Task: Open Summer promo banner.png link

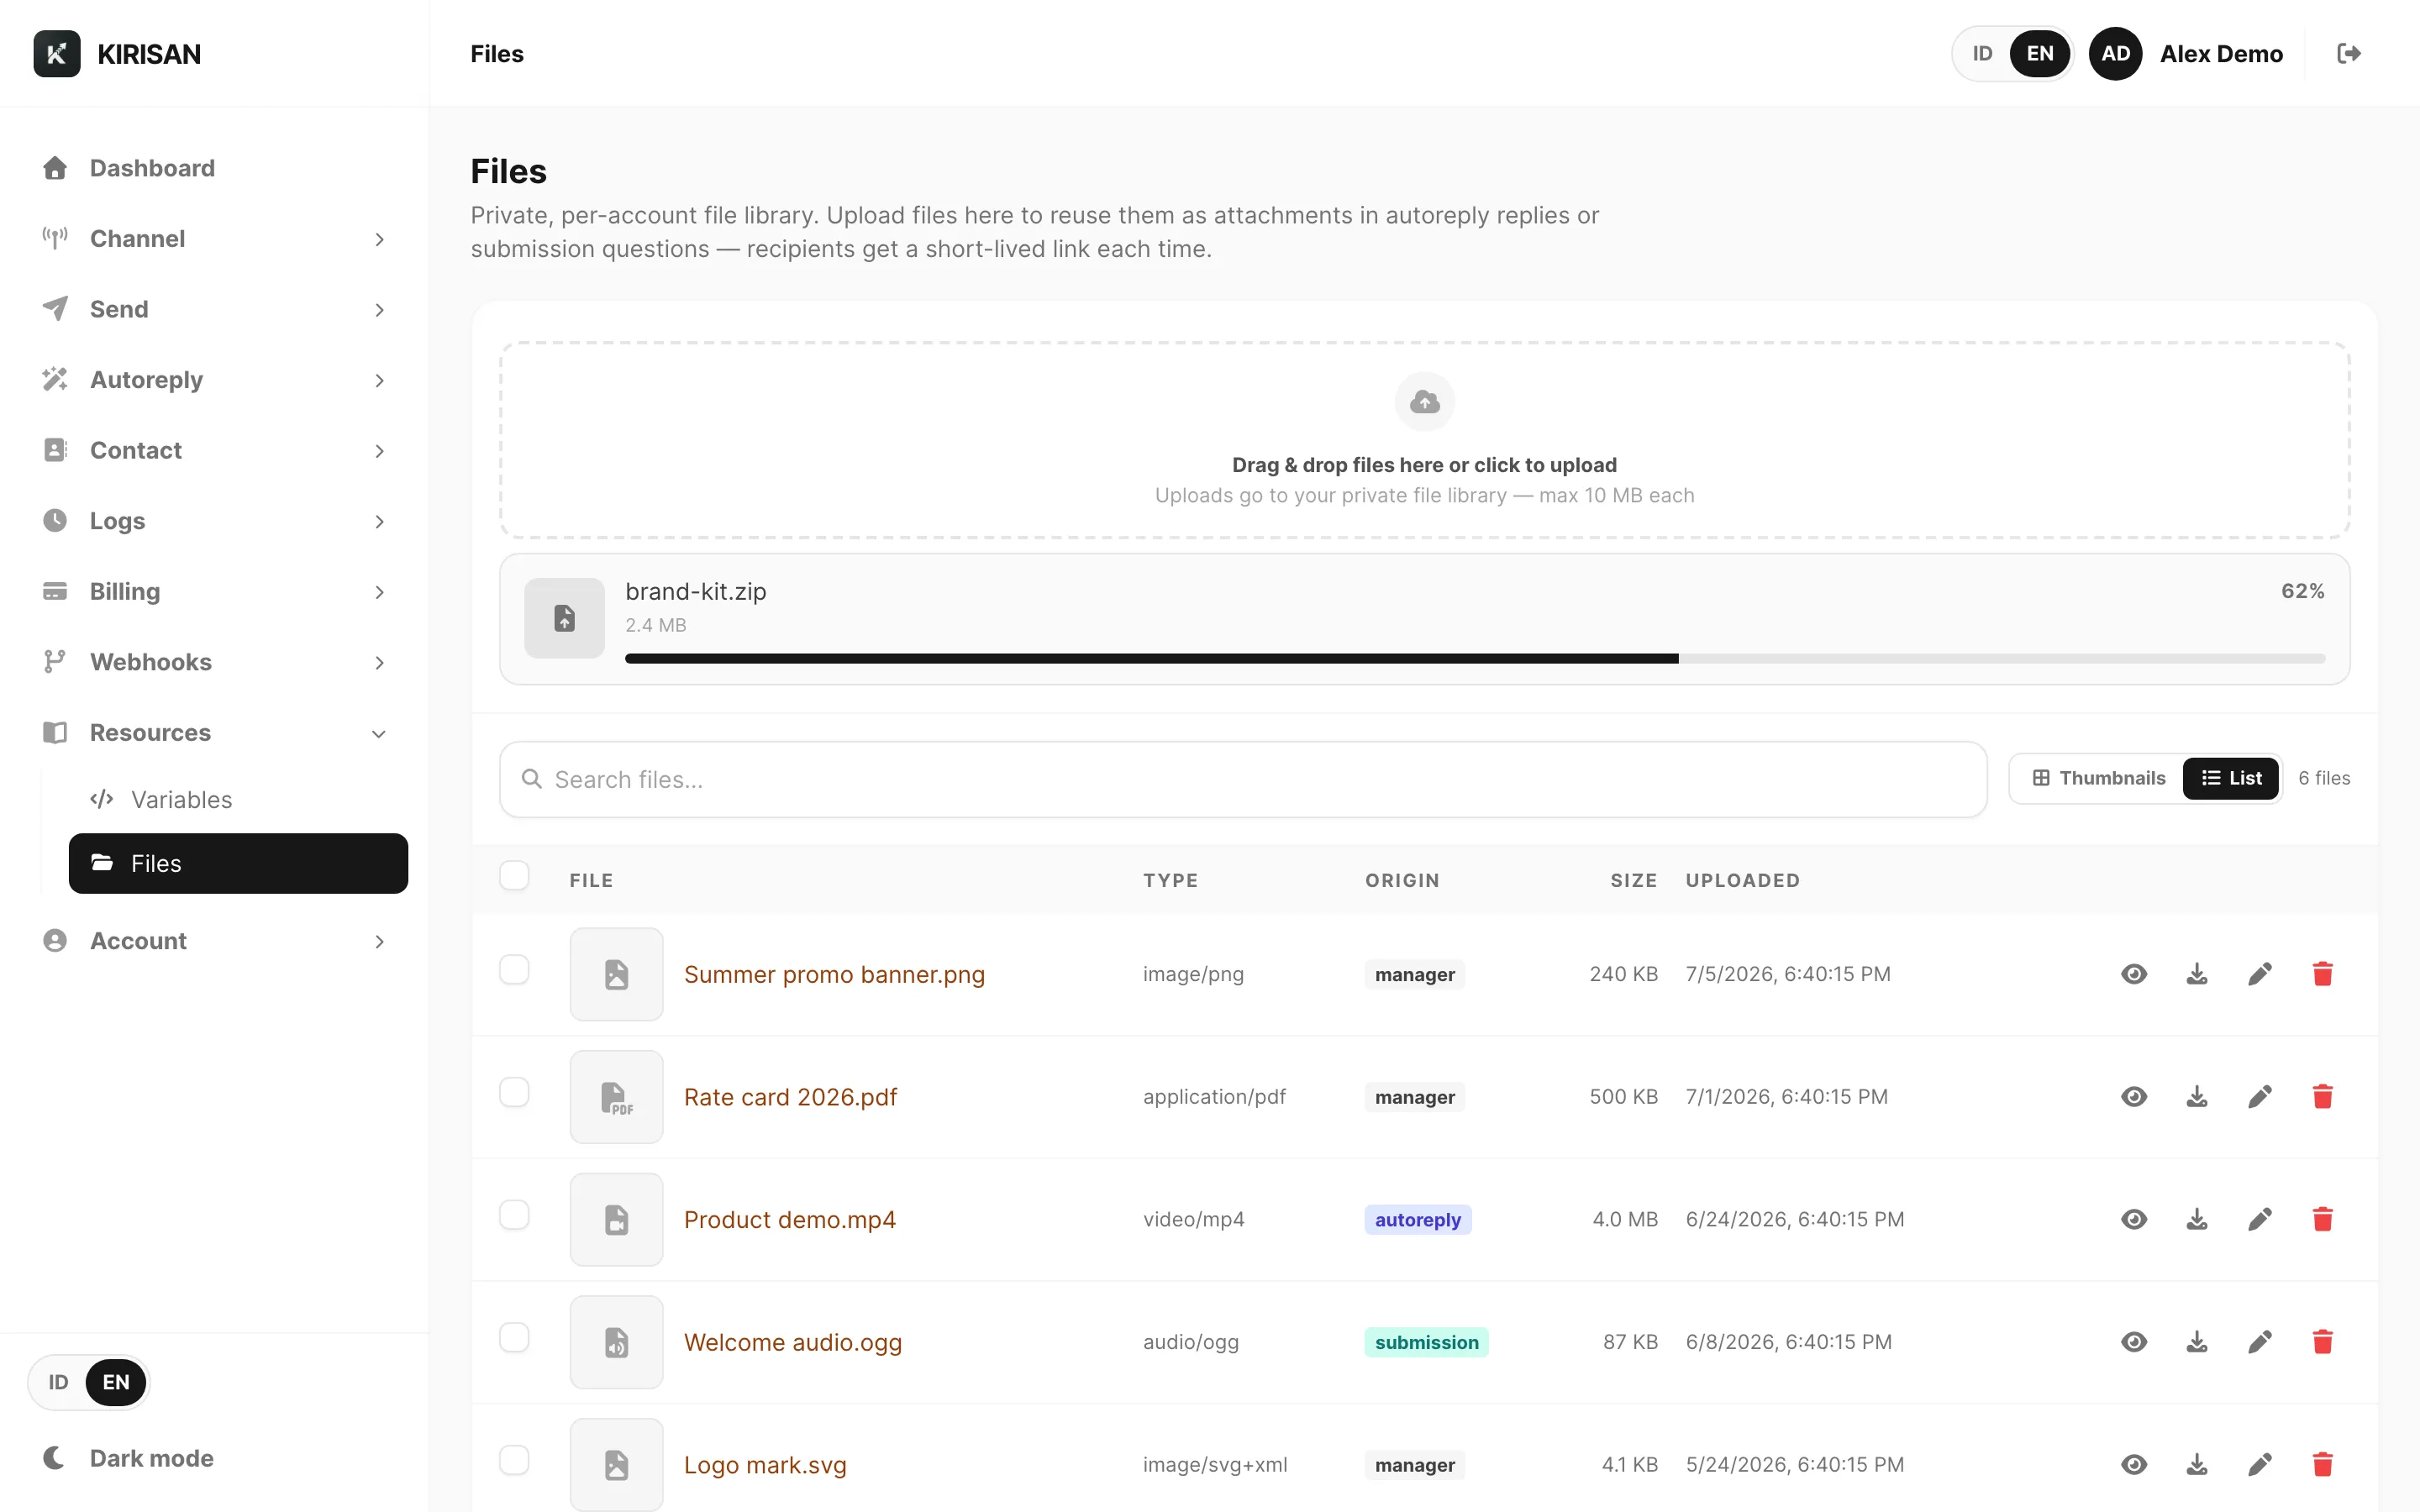Action: (834, 974)
